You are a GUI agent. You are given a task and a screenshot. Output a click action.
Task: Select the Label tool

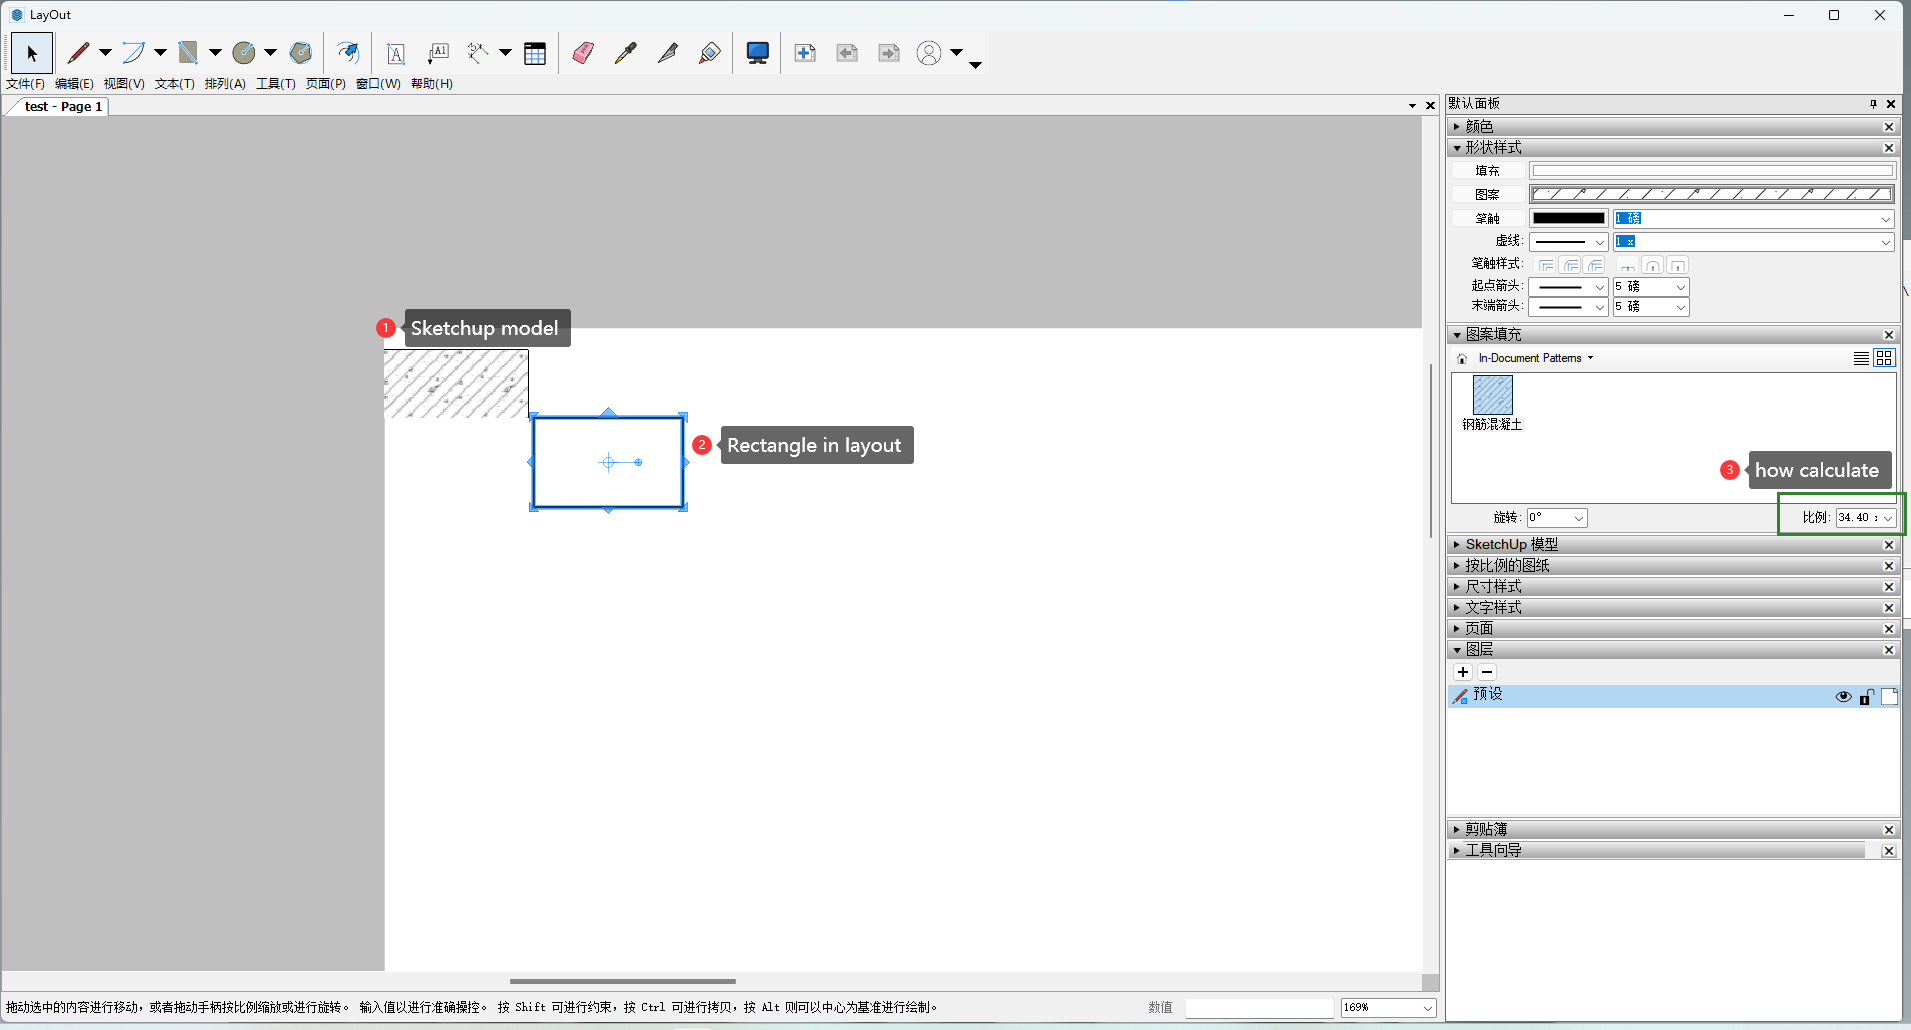click(438, 53)
